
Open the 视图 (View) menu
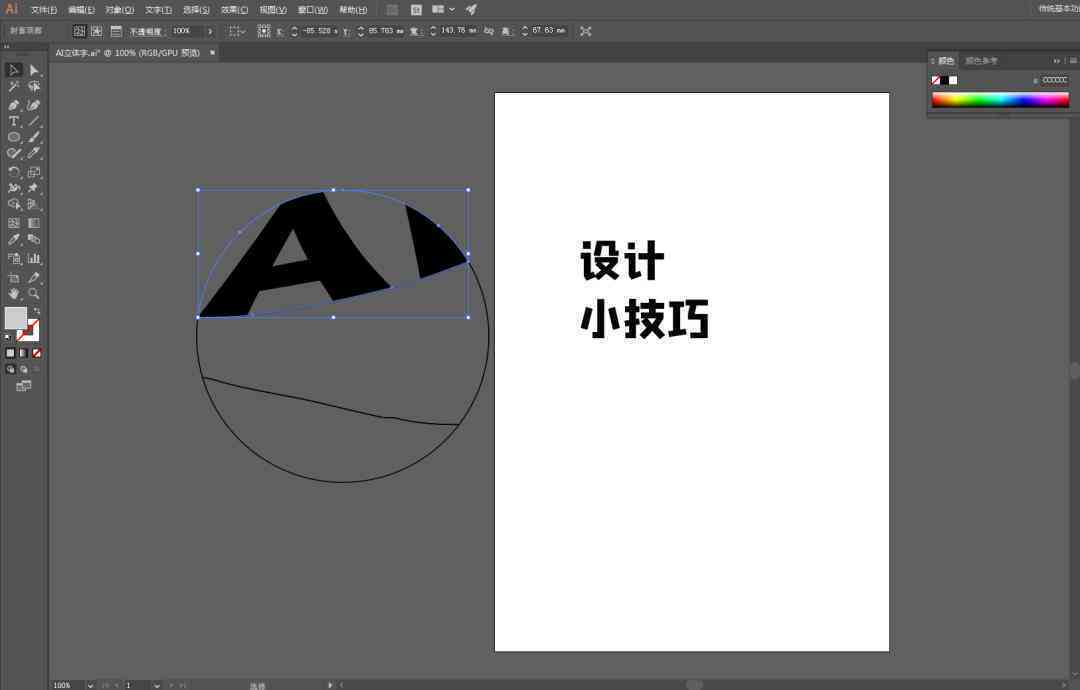tap(273, 10)
